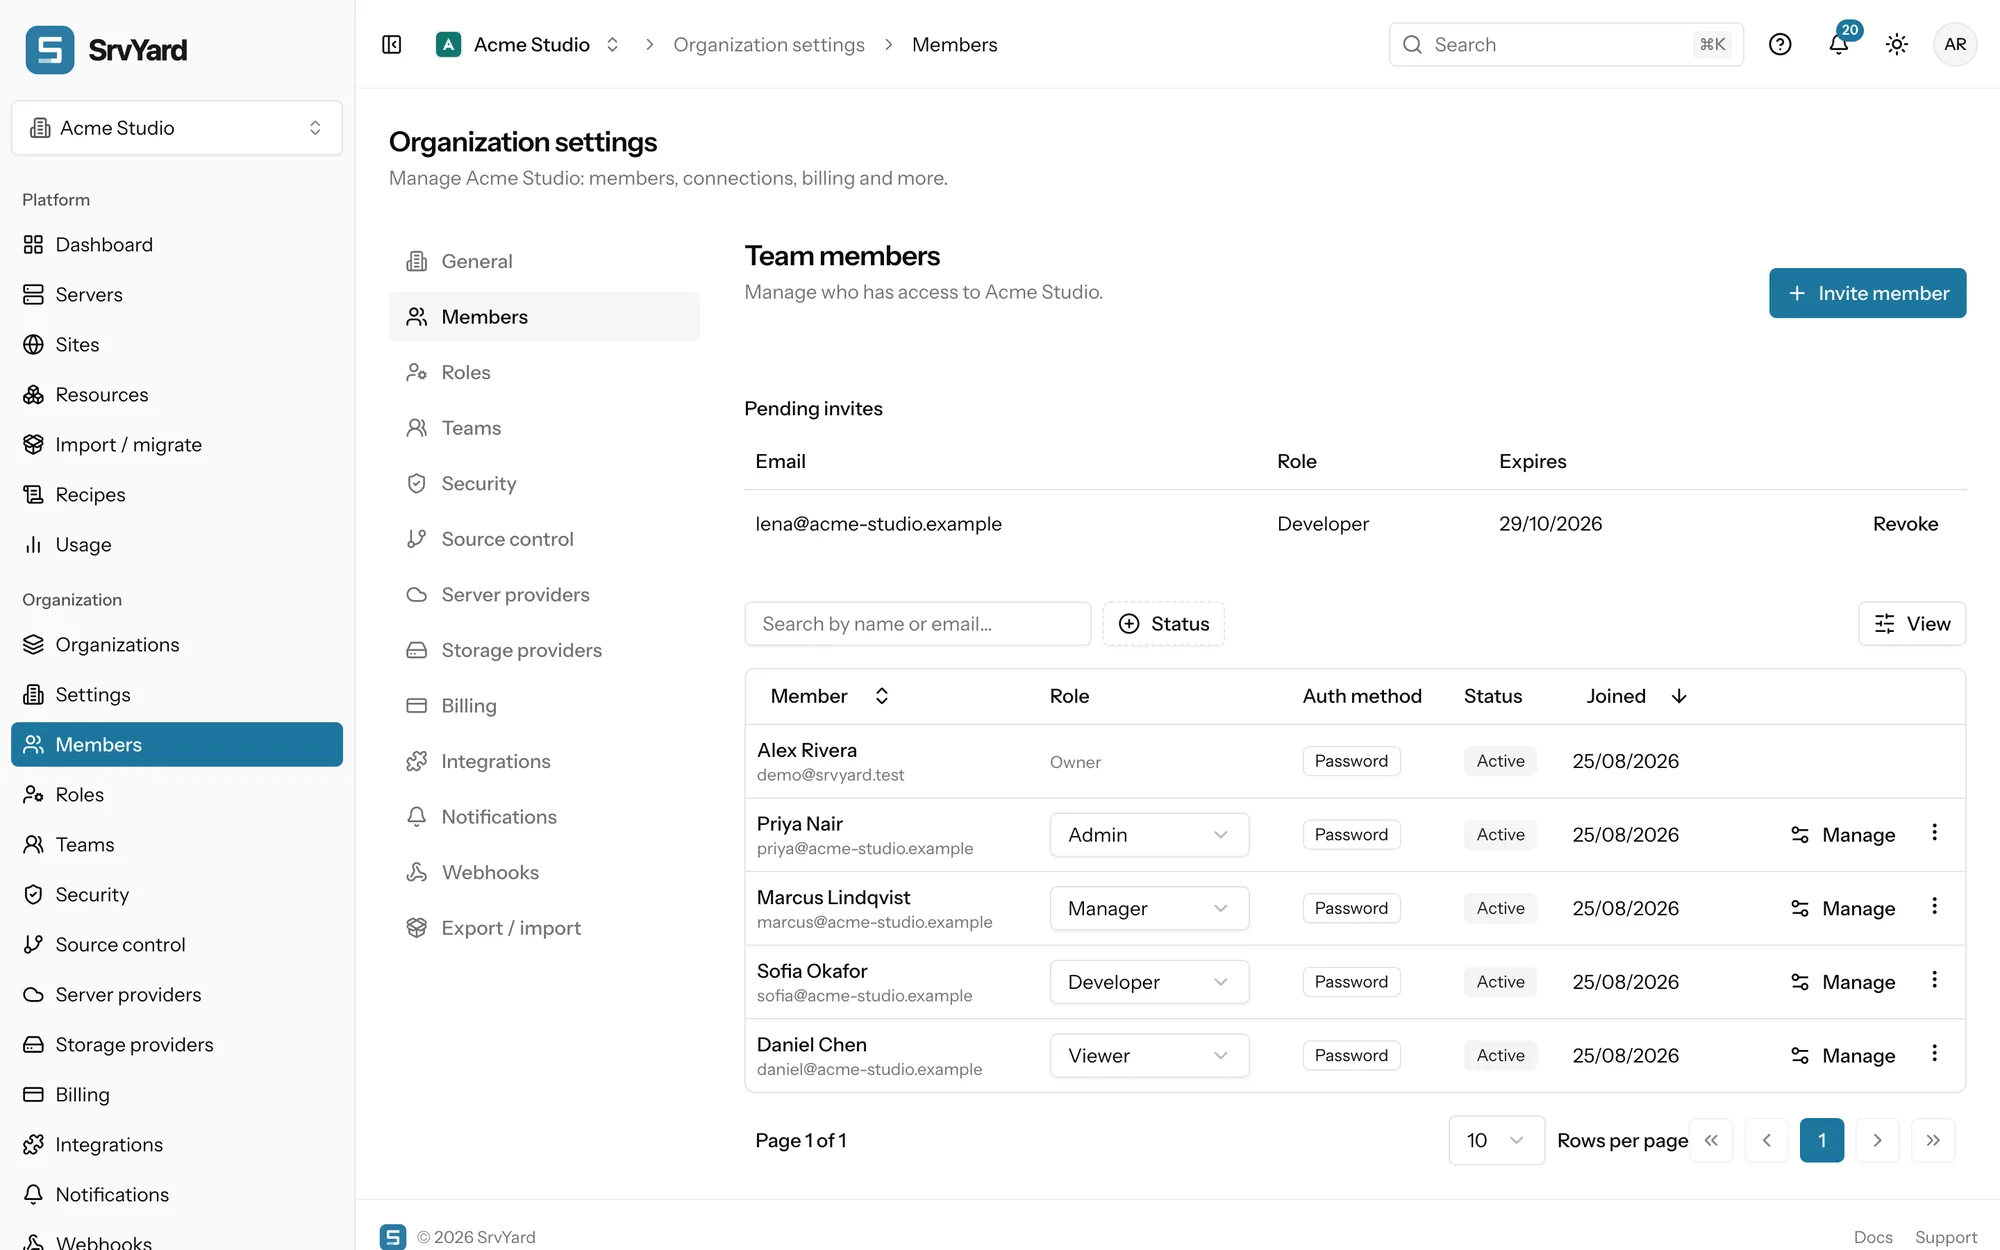The width and height of the screenshot is (2000, 1250).
Task: Revoke lena@acme-studio.example invite
Action: coord(1905,524)
